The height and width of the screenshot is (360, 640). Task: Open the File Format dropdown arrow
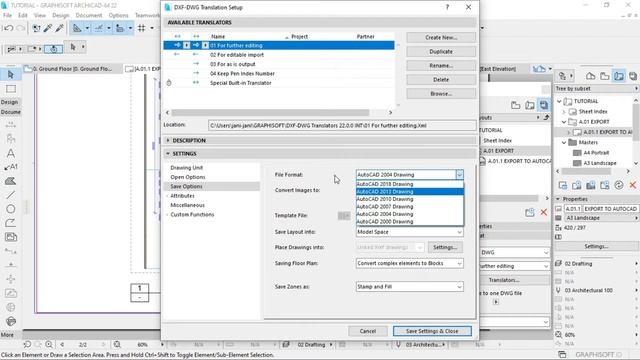[x=460, y=175]
